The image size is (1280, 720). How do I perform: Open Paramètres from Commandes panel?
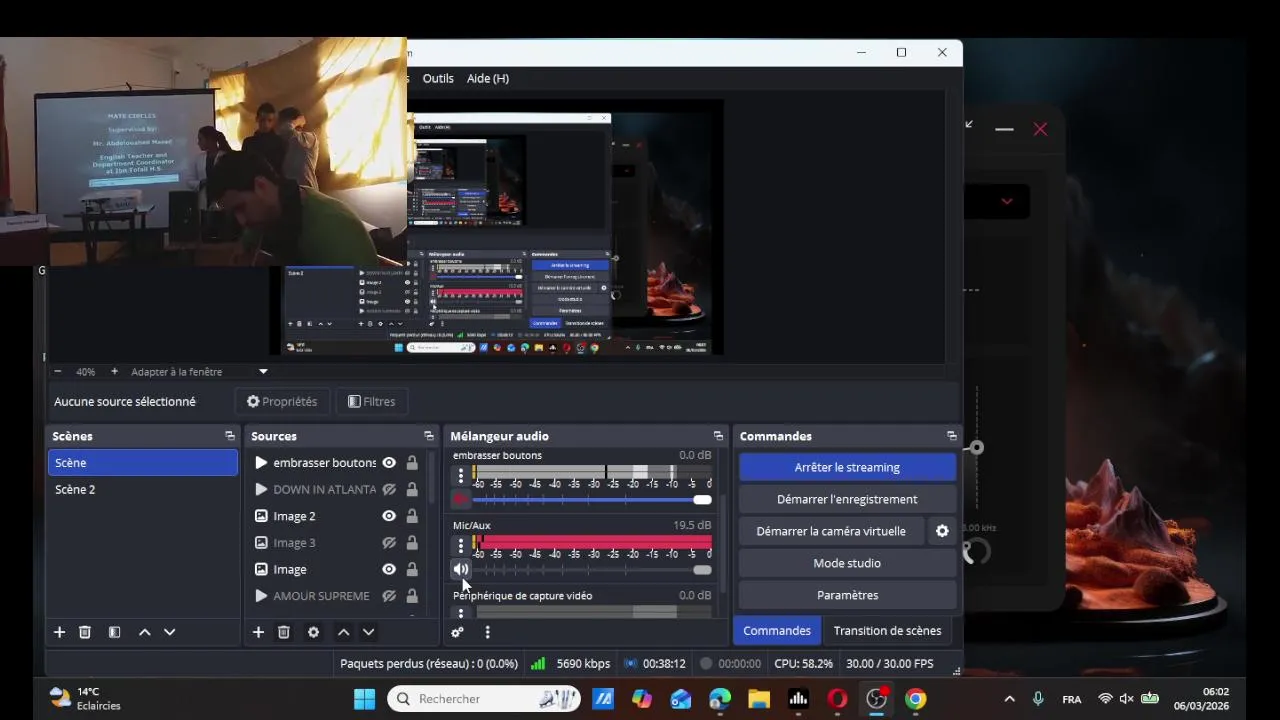pyautogui.click(x=847, y=595)
